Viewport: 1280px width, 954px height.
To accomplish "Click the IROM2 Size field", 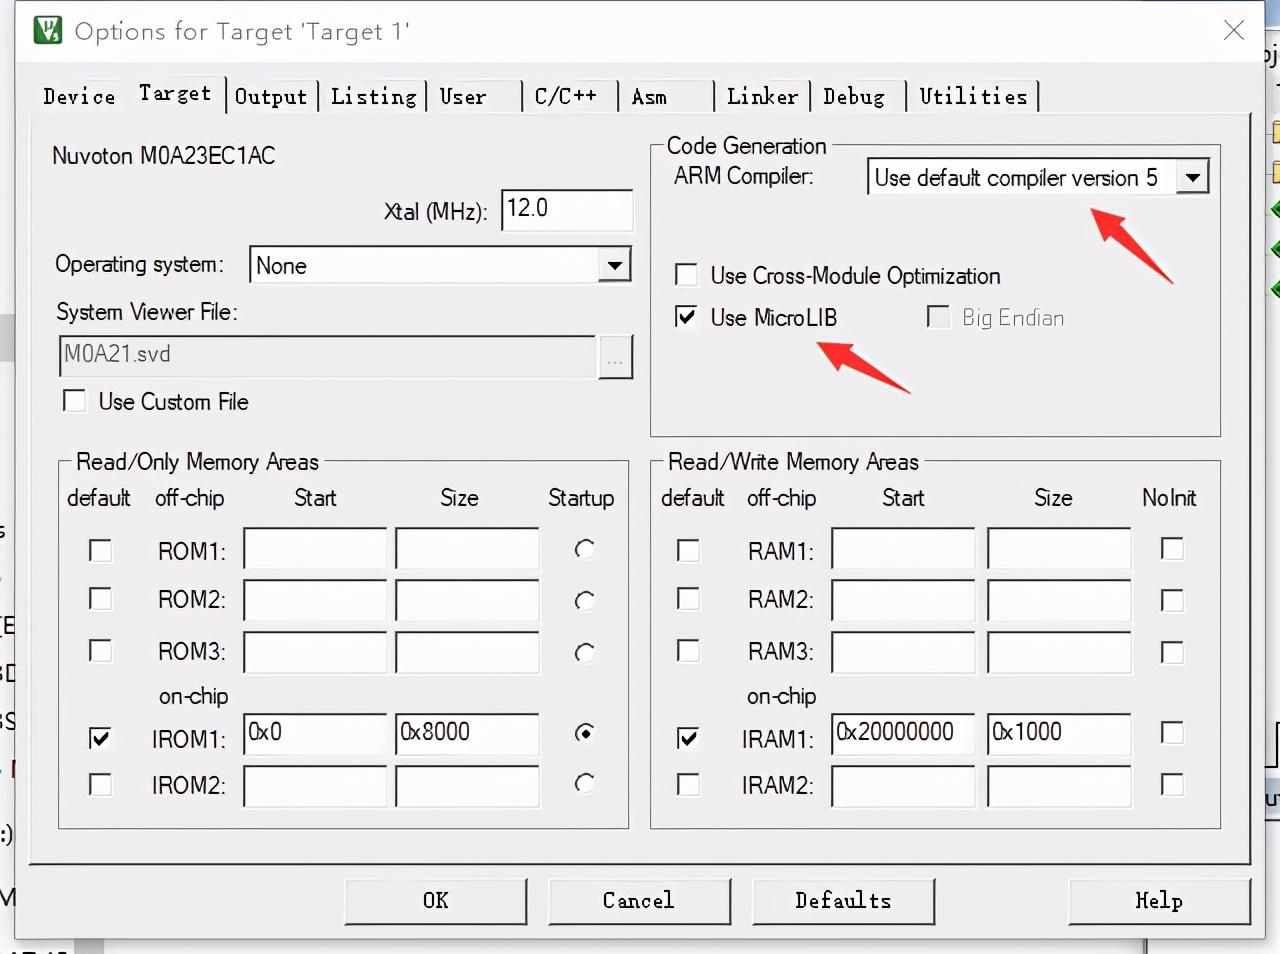I will (x=467, y=786).
